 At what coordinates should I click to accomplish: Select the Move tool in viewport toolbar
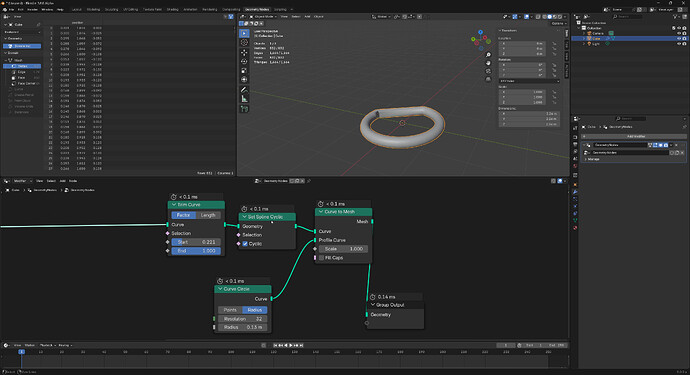point(244,52)
